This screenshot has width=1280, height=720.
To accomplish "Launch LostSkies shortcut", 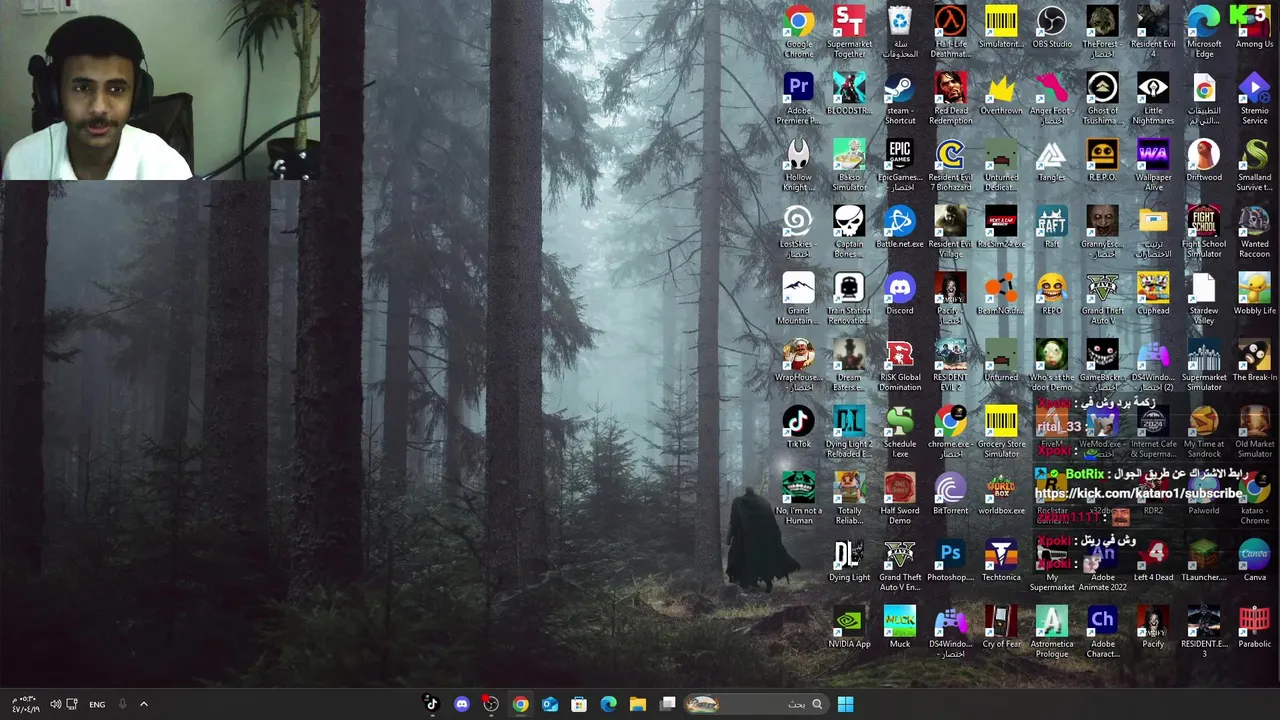I will [798, 231].
